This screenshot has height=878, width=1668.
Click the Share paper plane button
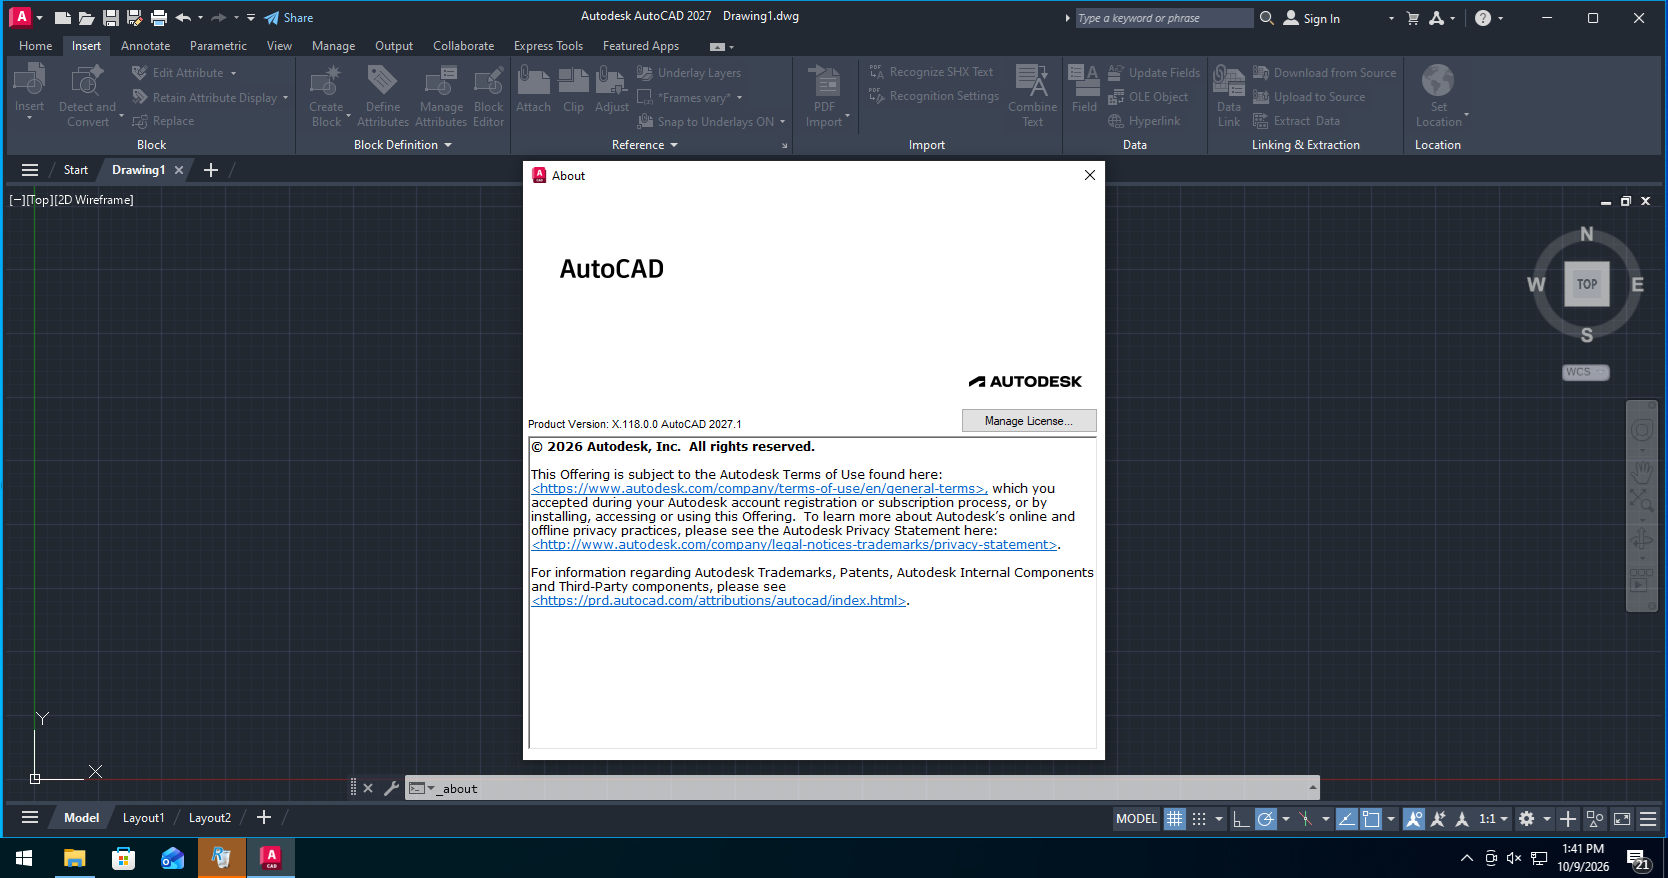click(x=288, y=18)
